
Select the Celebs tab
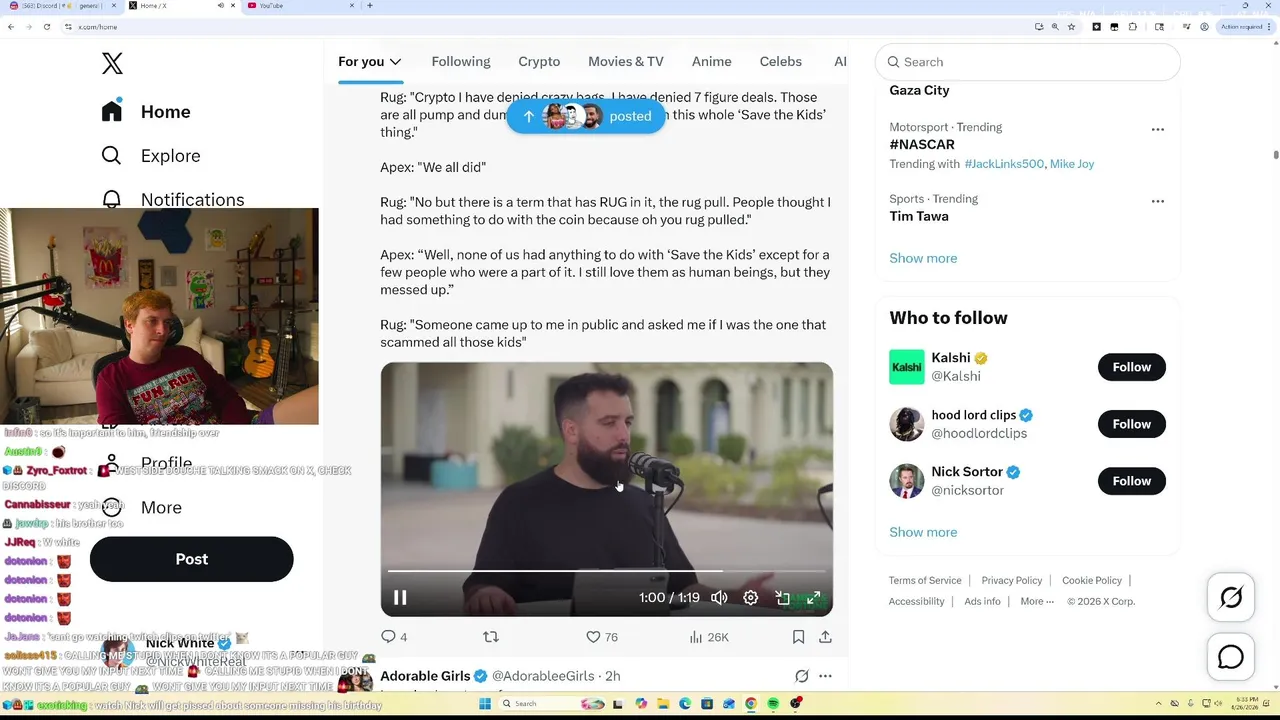(781, 61)
